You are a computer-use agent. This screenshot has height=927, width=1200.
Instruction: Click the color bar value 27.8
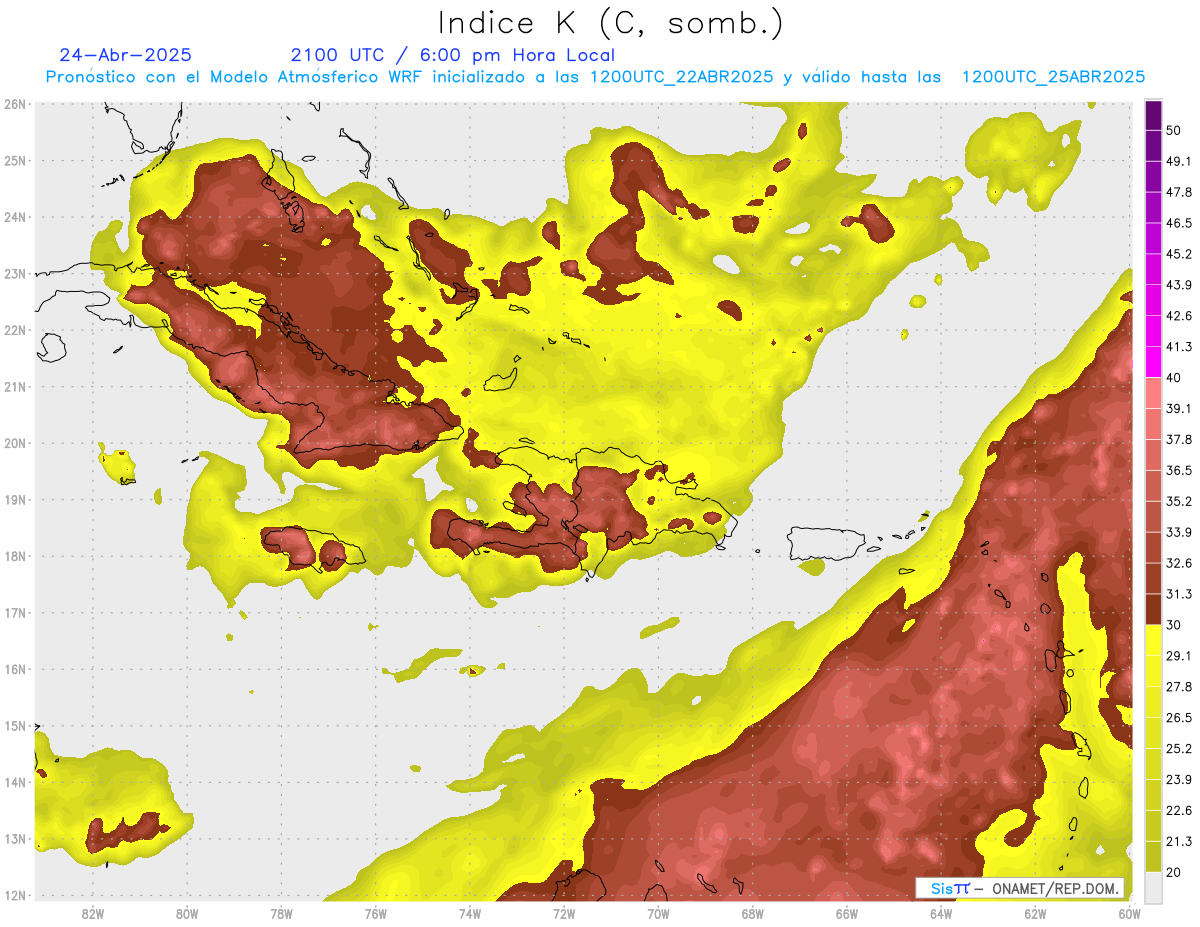(x=1180, y=686)
